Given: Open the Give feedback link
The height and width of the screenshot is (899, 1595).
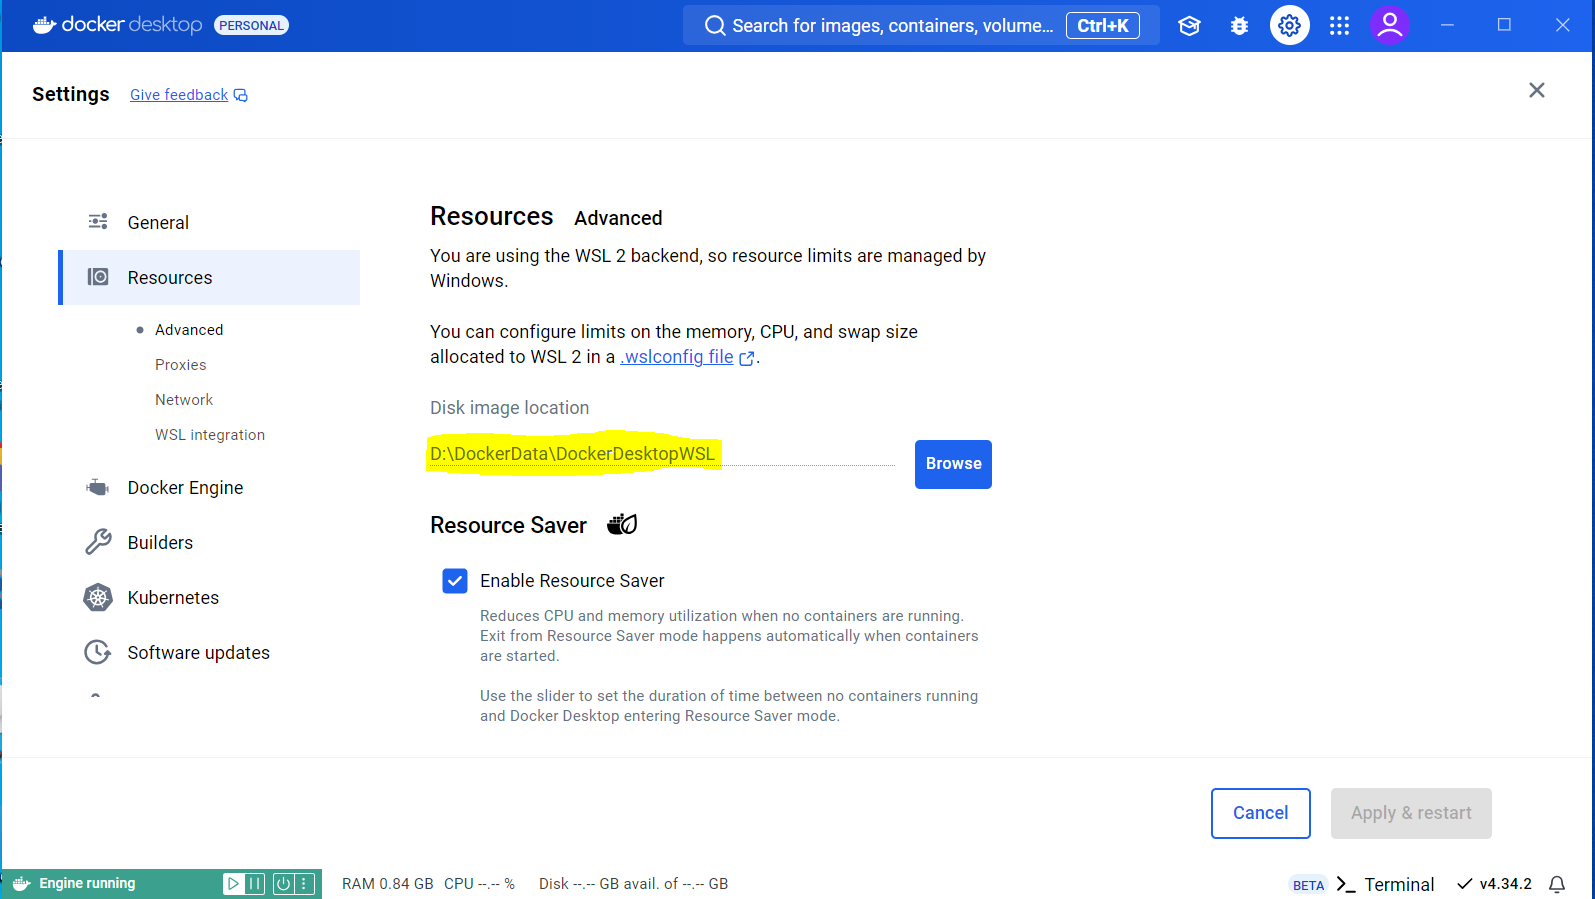Looking at the screenshot, I should [x=179, y=95].
